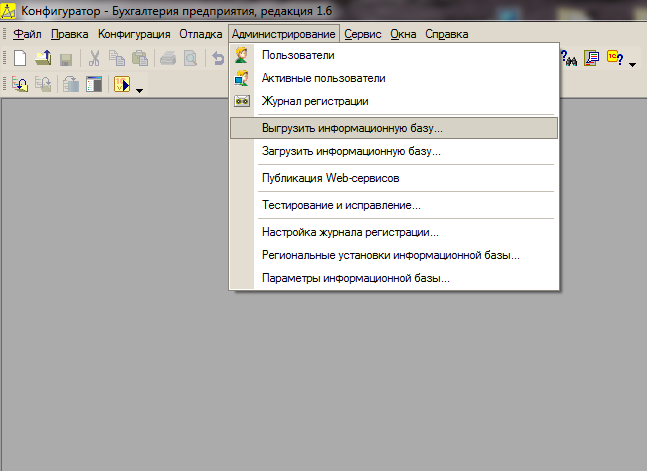Open Настройка журнала регистрации...
This screenshot has width=647, height=471.
click(x=394, y=232)
